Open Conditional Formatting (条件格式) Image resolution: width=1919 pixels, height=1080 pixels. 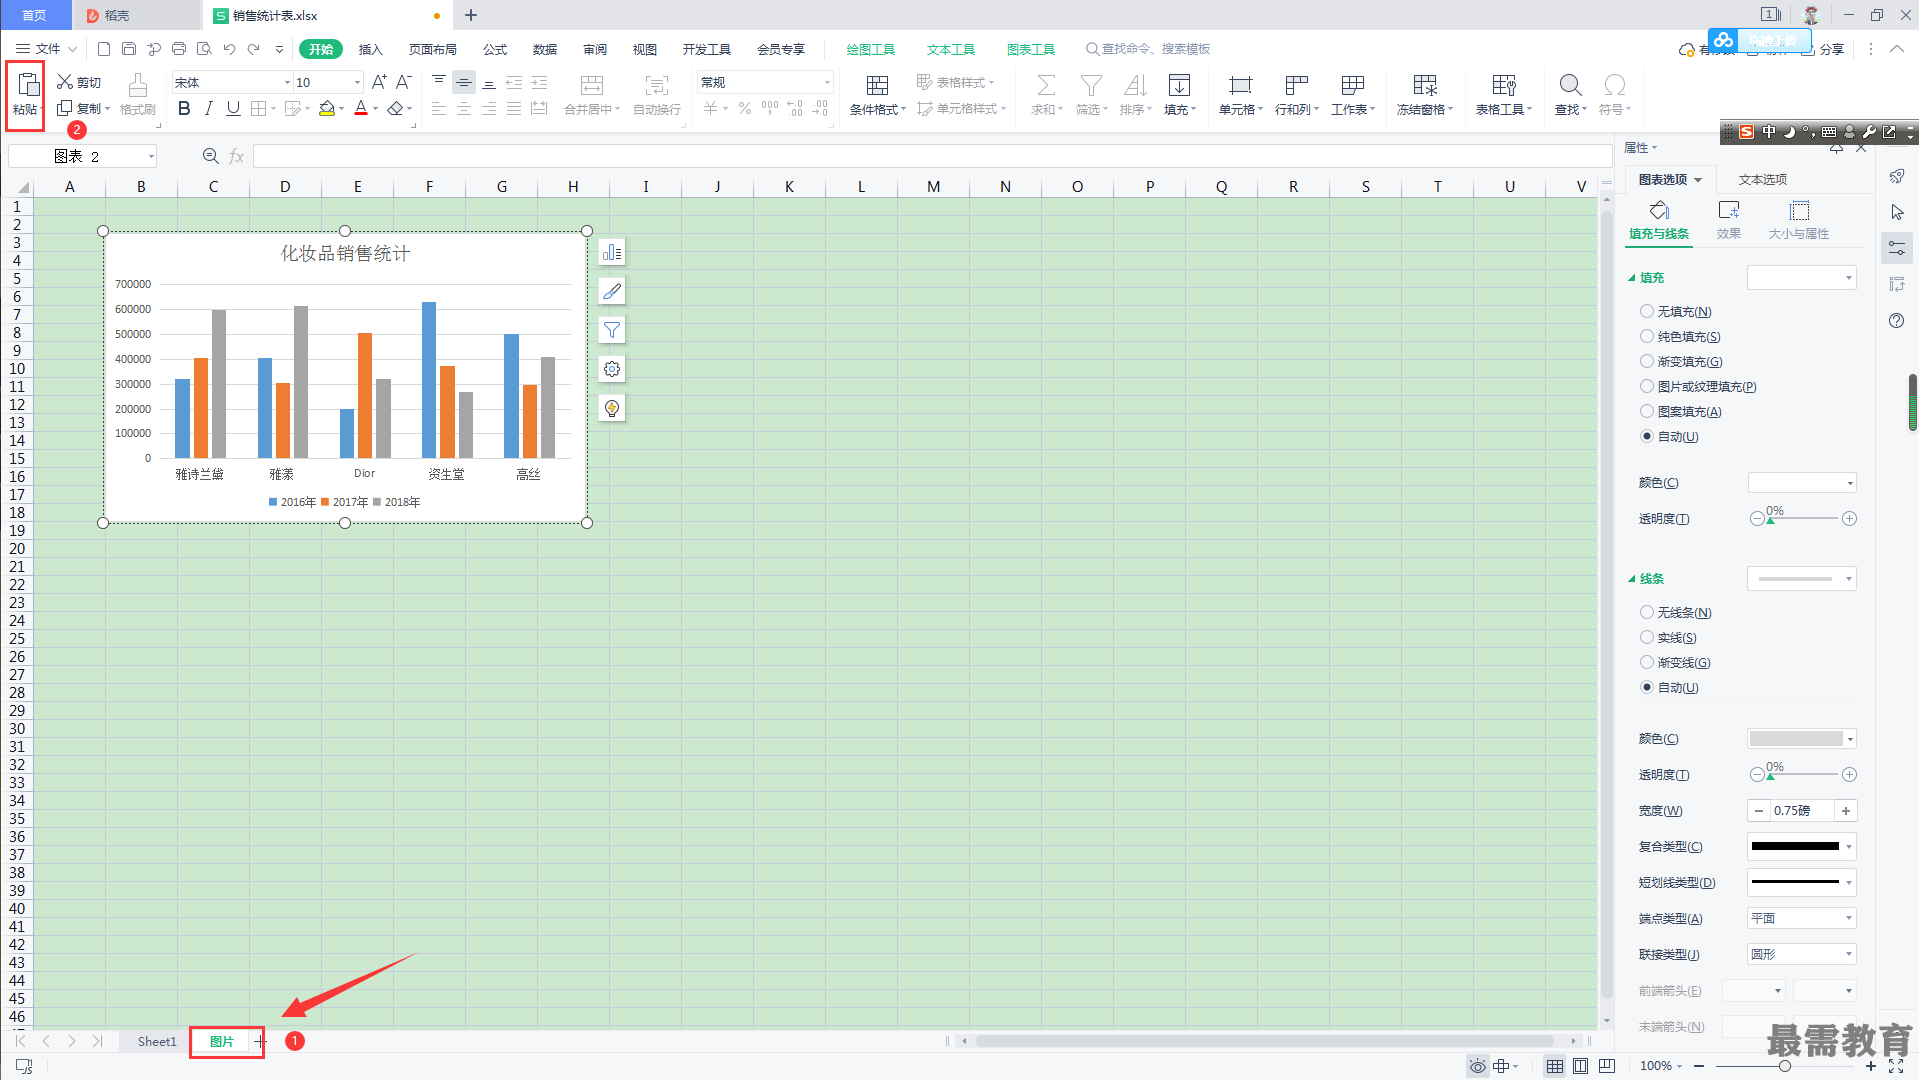(x=877, y=95)
